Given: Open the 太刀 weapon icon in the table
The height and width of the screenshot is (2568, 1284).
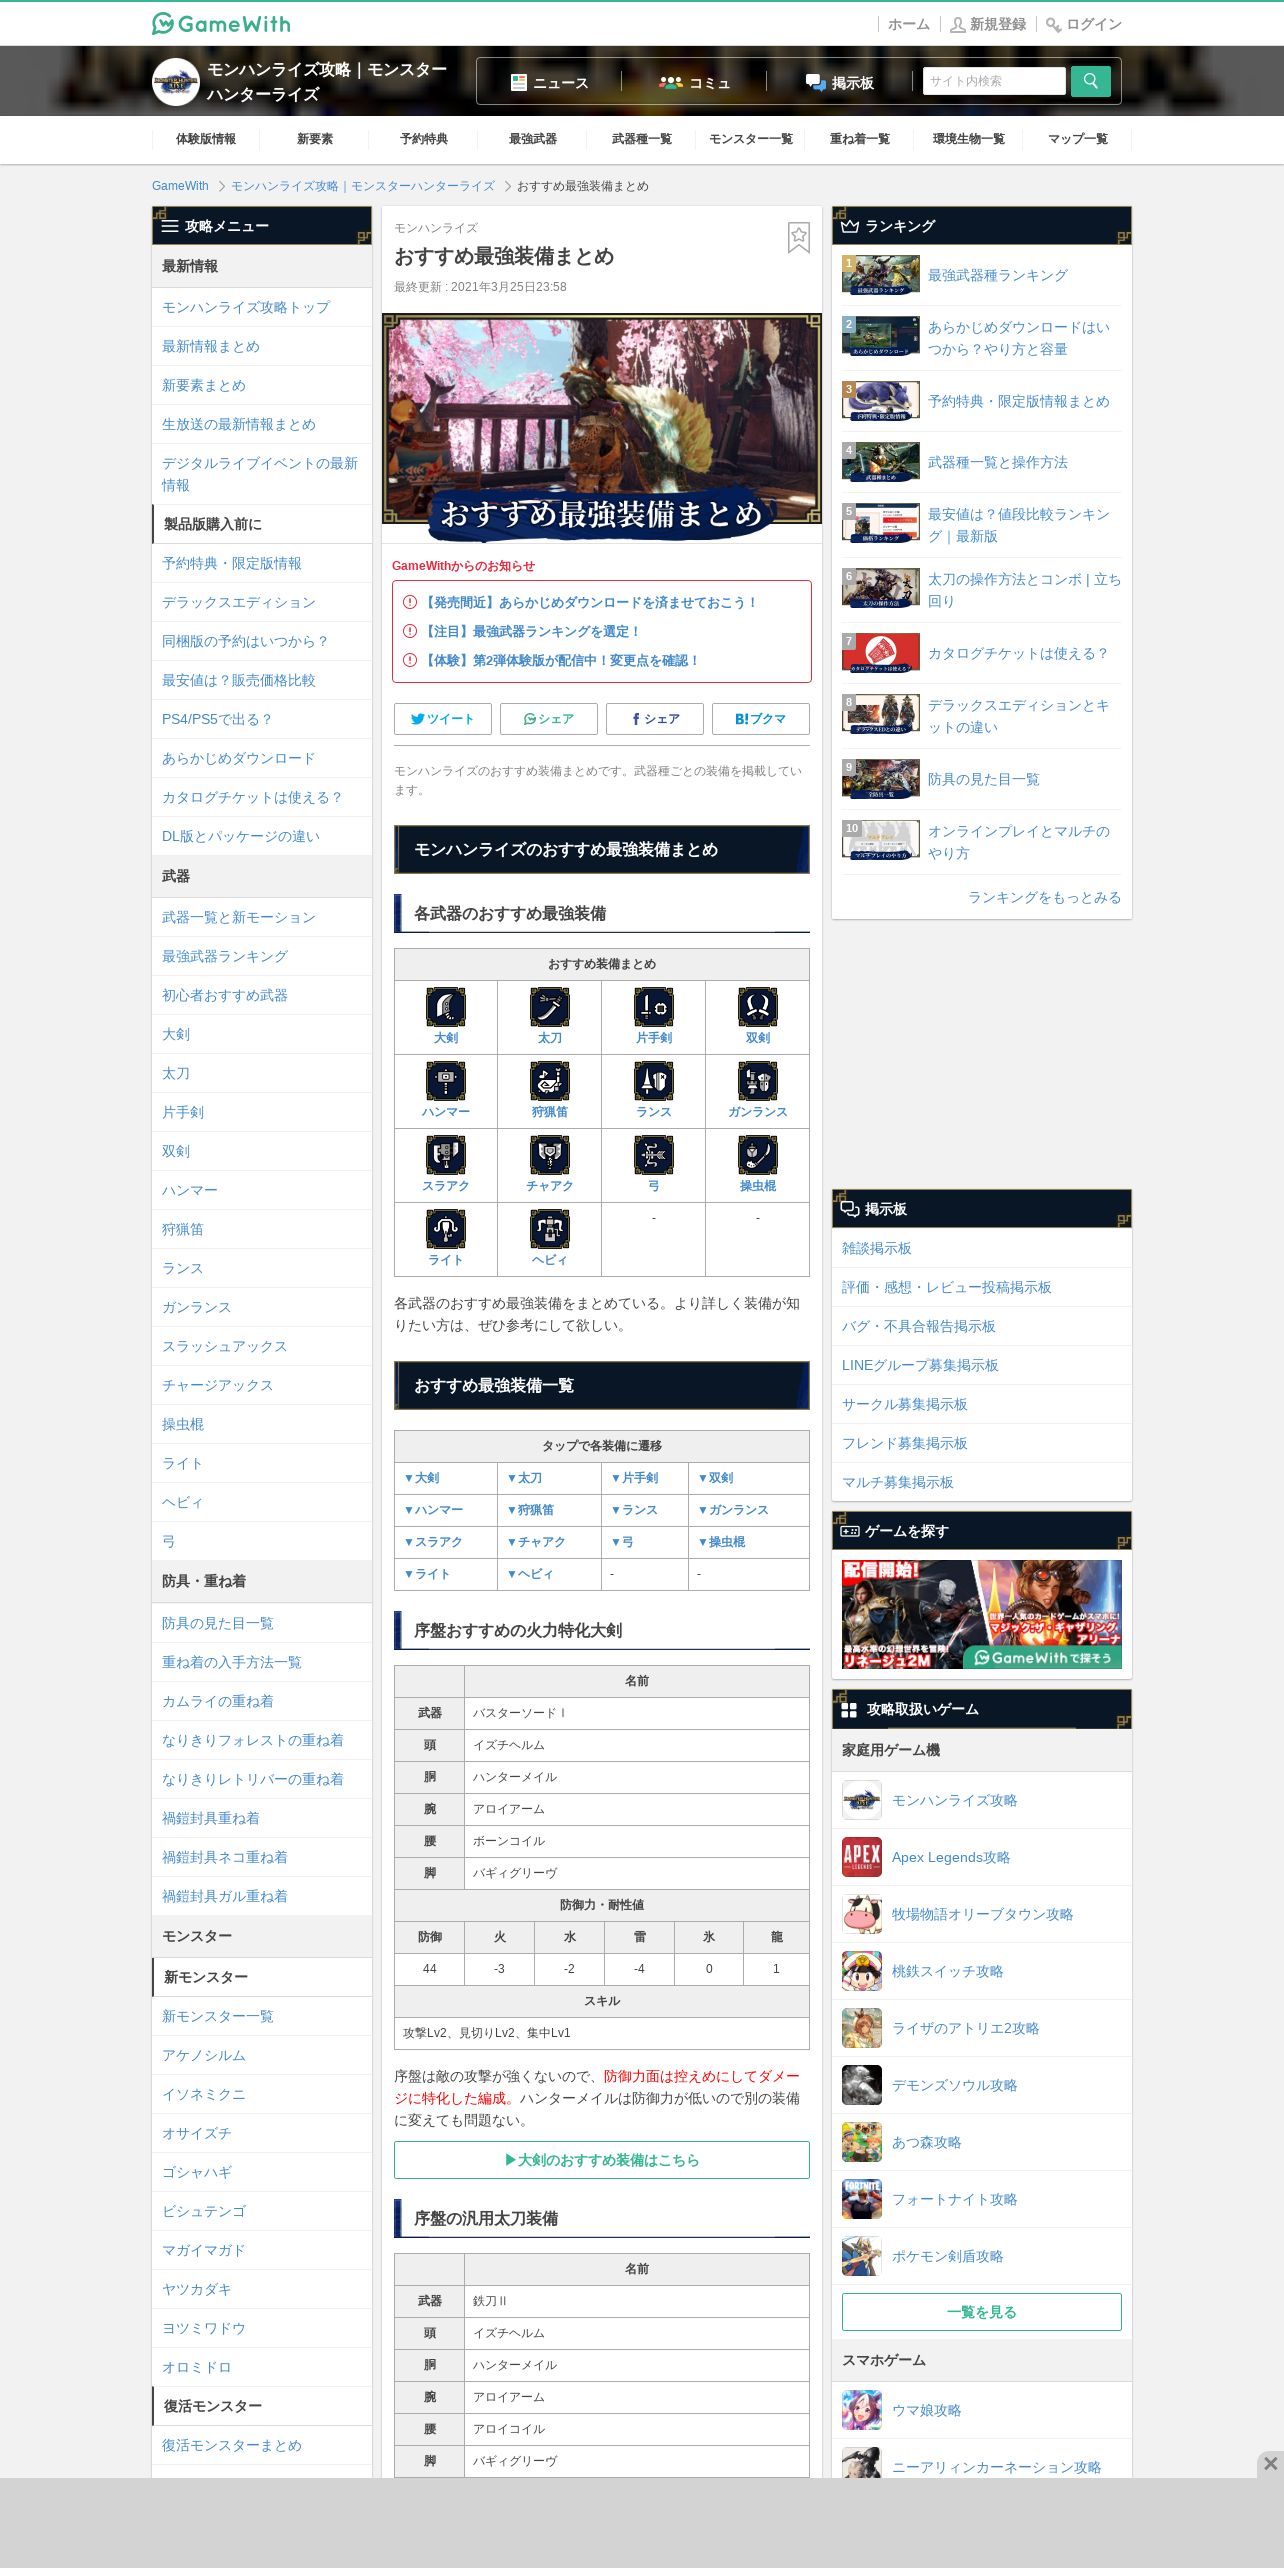Looking at the screenshot, I should pos(550,1006).
